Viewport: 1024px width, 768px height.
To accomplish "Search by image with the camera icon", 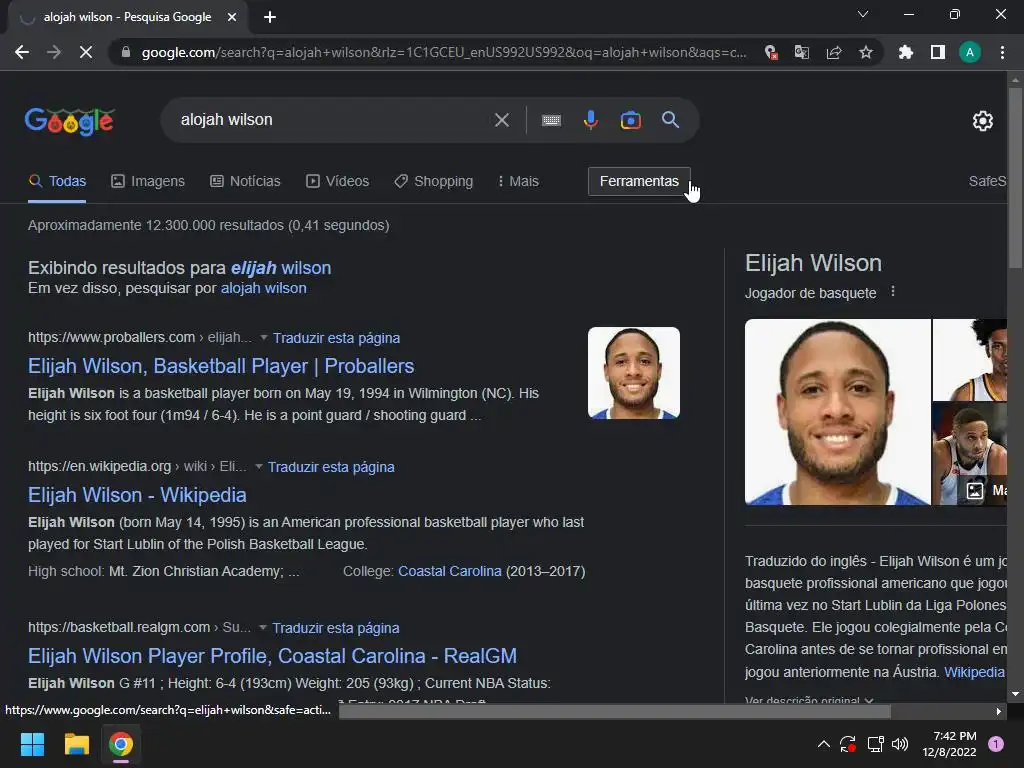I will point(630,120).
